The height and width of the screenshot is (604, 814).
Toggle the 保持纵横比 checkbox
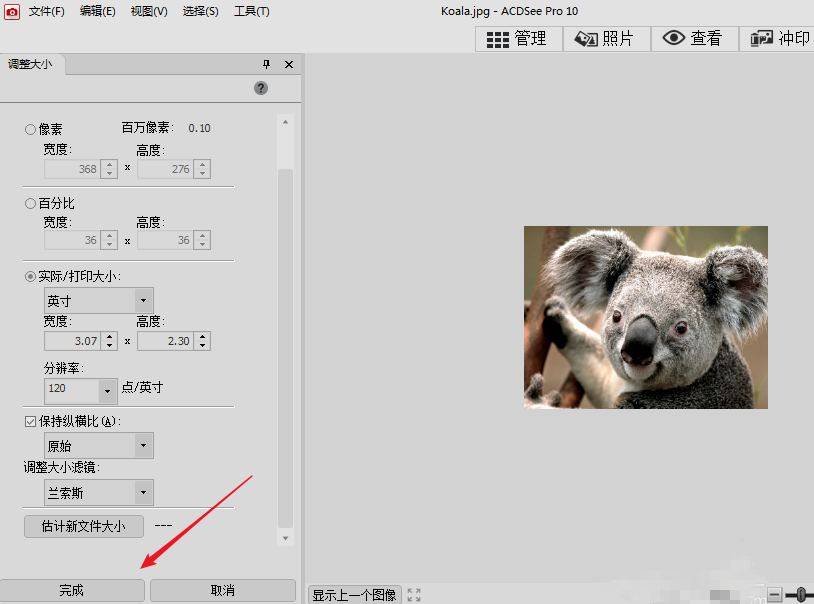30,421
